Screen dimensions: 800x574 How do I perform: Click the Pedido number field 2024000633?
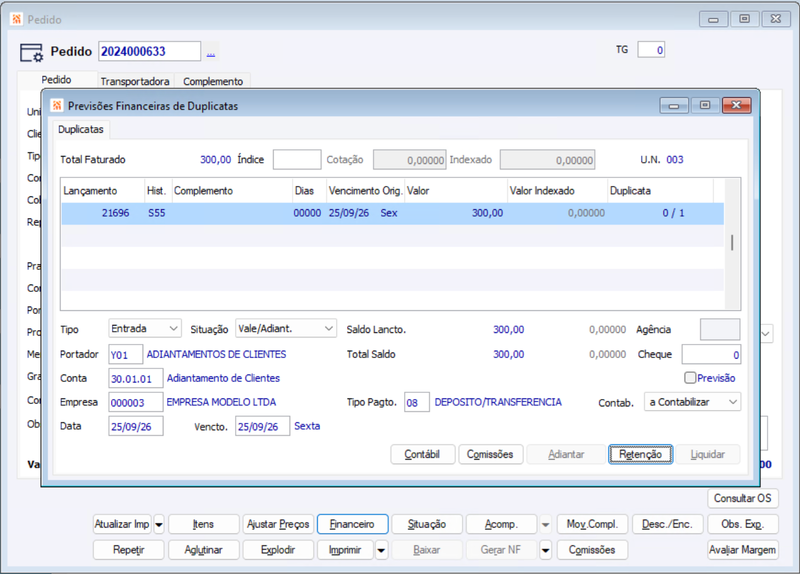coord(149,52)
